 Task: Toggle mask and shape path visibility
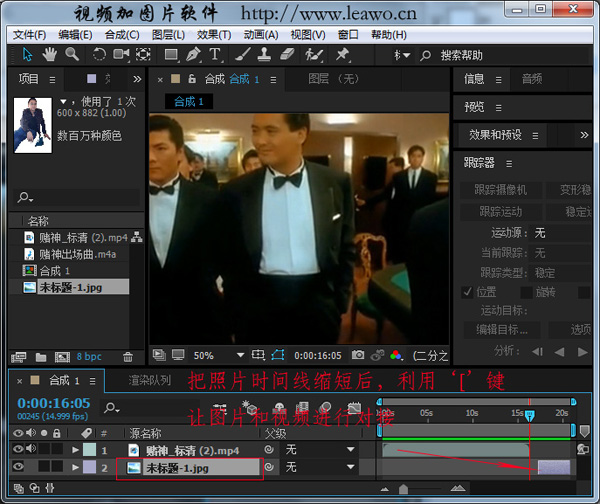[x=278, y=355]
